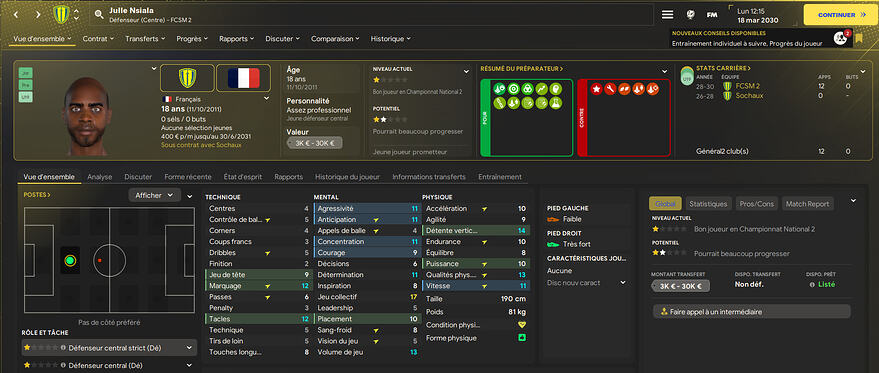The width and height of the screenshot is (879, 373).
Task: Open the search magnifier icon
Action: pyautogui.click(x=99, y=15)
